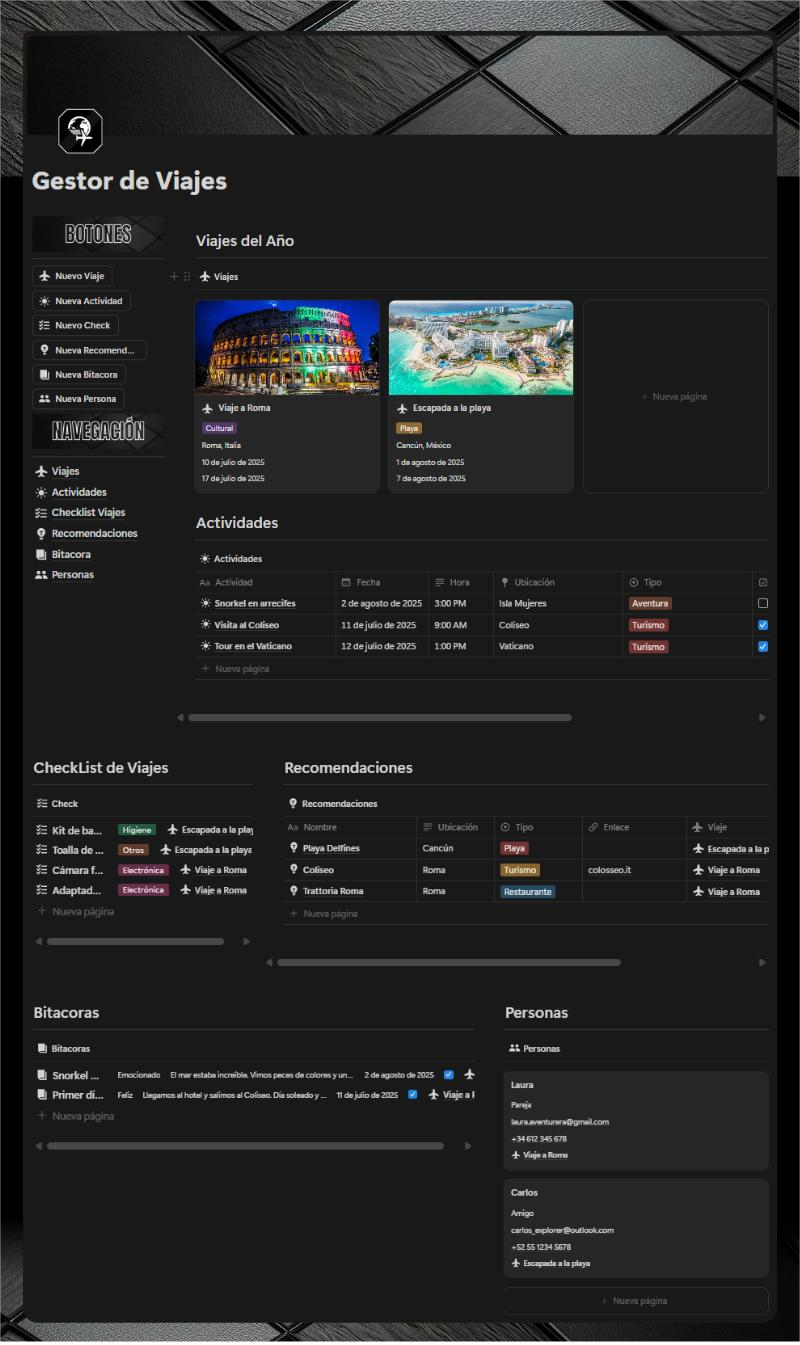Click the airplane icon in Carlos's Escapada a la playa
This screenshot has height=1345, width=800.
pos(516,1263)
